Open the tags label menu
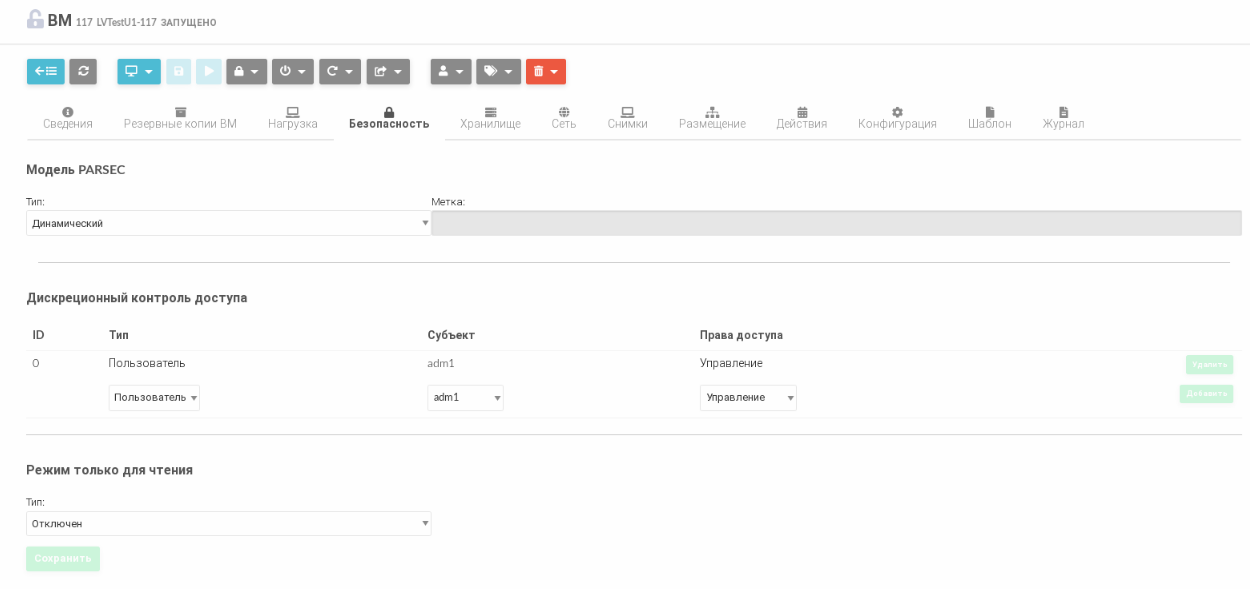 click(498, 72)
